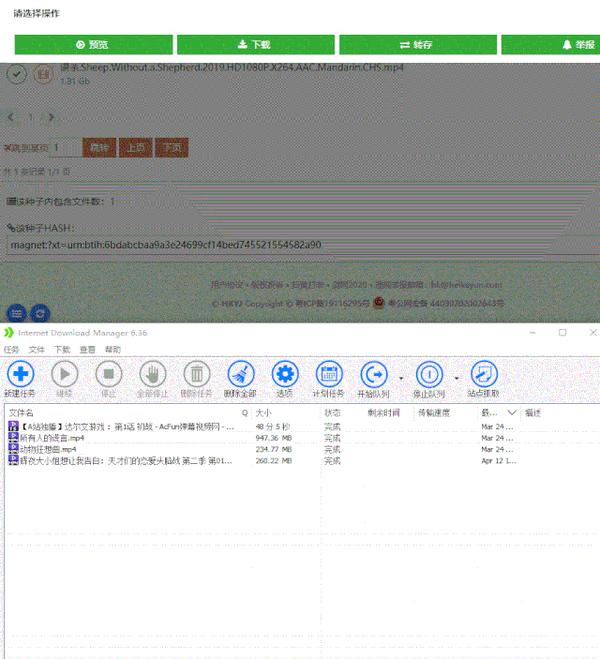Click the 新建任务 add task icon
600x659 pixels.
tap(20, 374)
